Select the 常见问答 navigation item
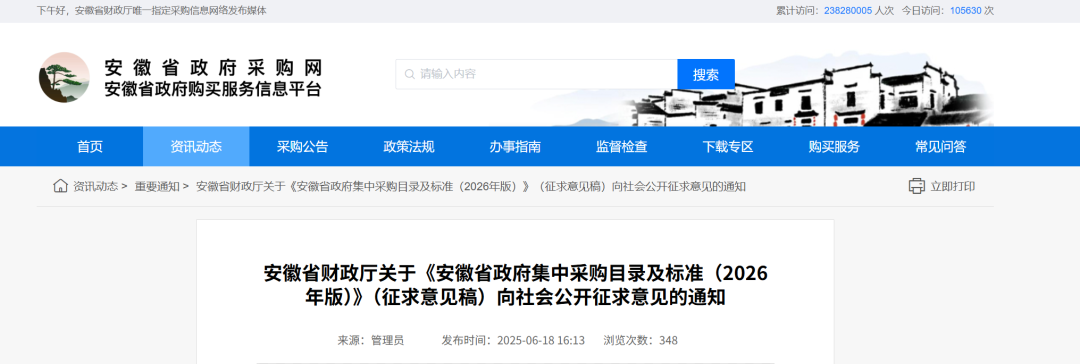Image resolution: width=1080 pixels, height=364 pixels. pyautogui.click(x=940, y=146)
